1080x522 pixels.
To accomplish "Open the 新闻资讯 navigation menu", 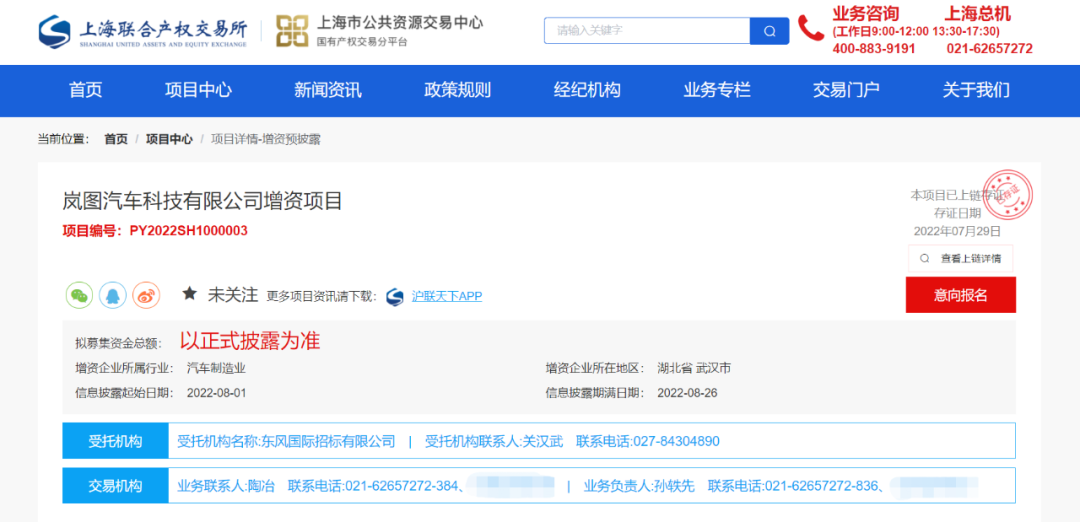I will [328, 90].
